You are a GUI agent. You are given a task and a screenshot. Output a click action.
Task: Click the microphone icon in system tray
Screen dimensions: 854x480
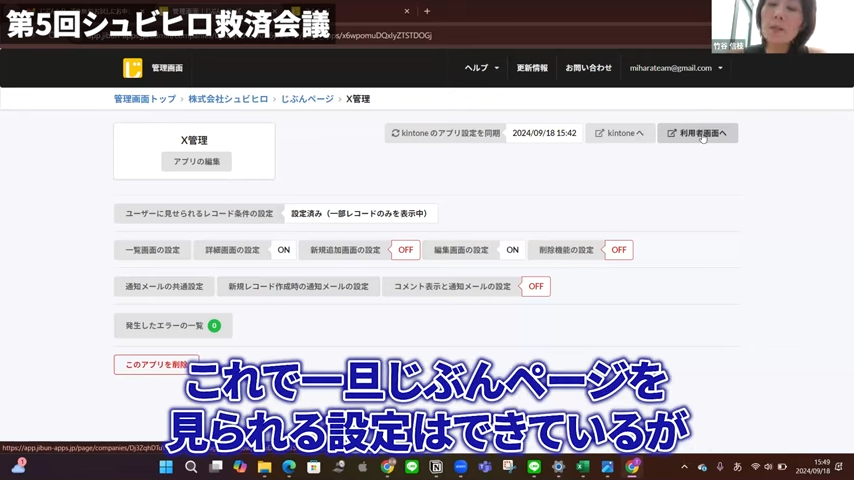pyautogui.click(x=720, y=467)
